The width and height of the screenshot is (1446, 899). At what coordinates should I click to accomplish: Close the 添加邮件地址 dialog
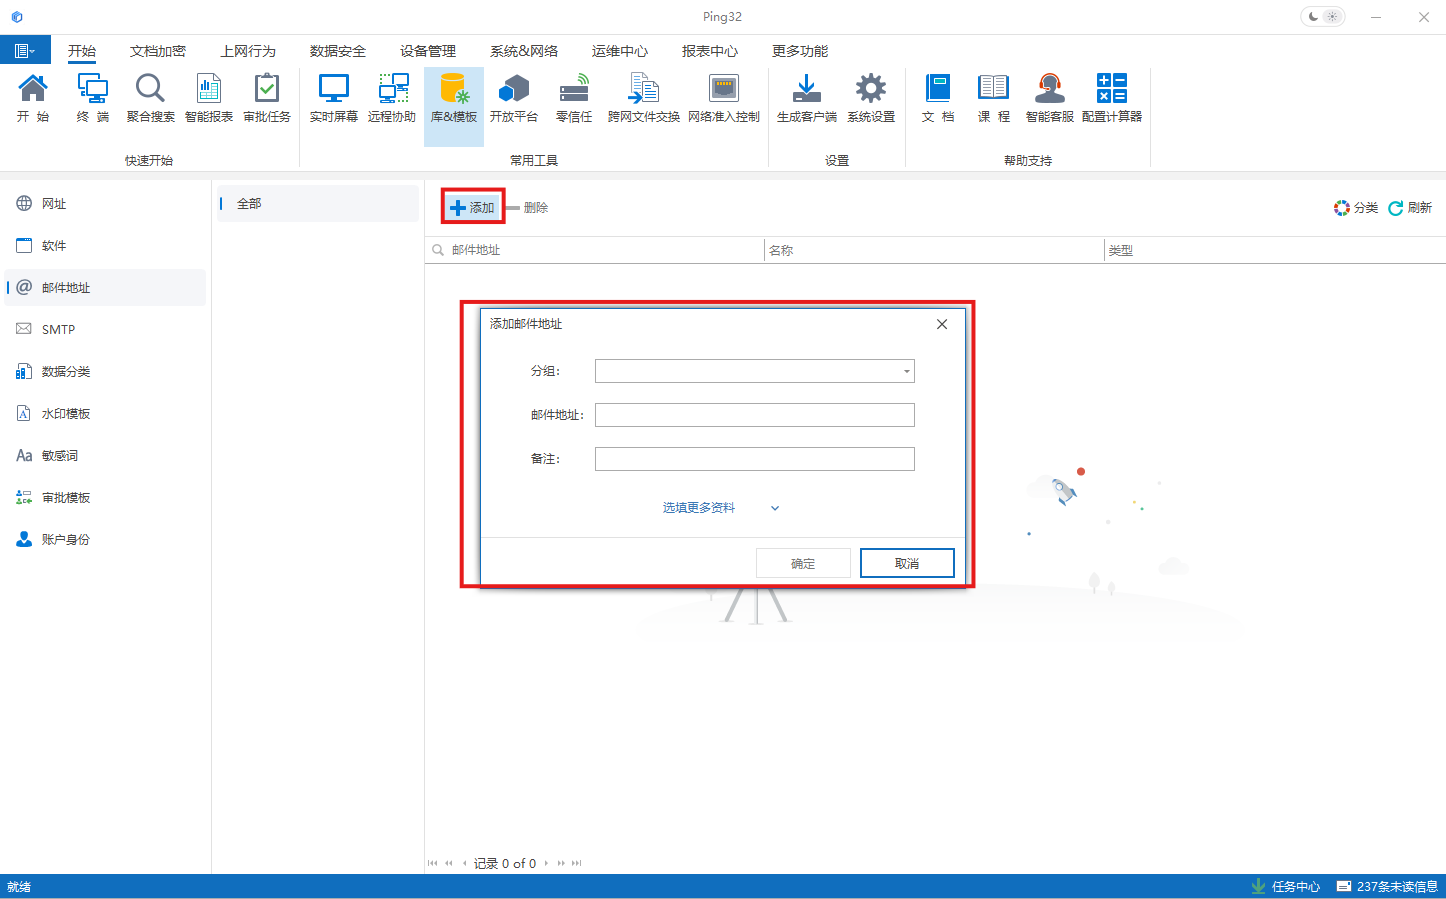pos(941,324)
